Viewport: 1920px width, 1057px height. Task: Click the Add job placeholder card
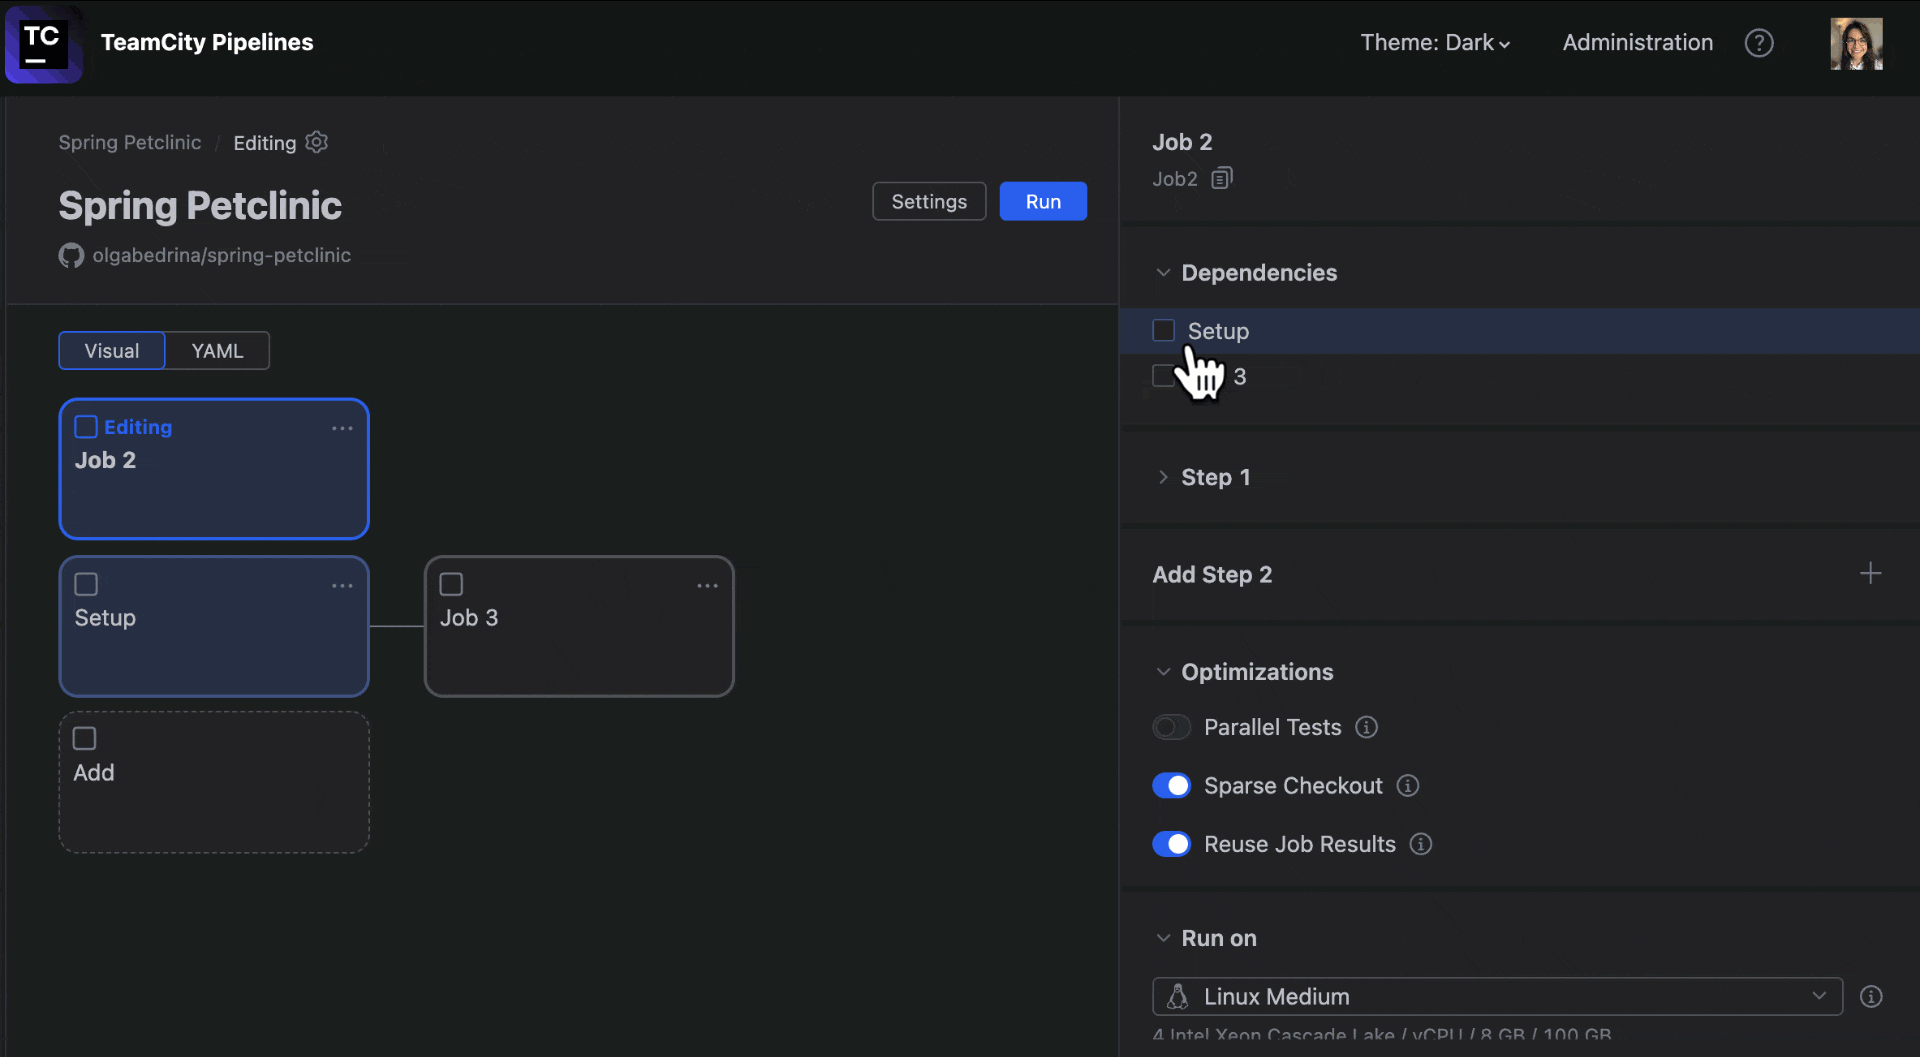coord(214,782)
